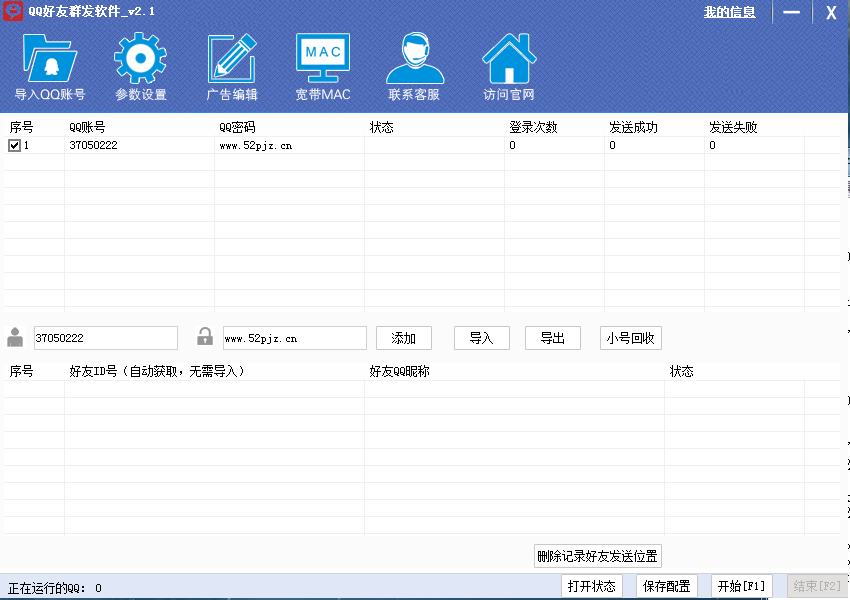Screen dimensions: 850x600
Task: Contact support via 联系客服 headset icon
Action: [414, 60]
